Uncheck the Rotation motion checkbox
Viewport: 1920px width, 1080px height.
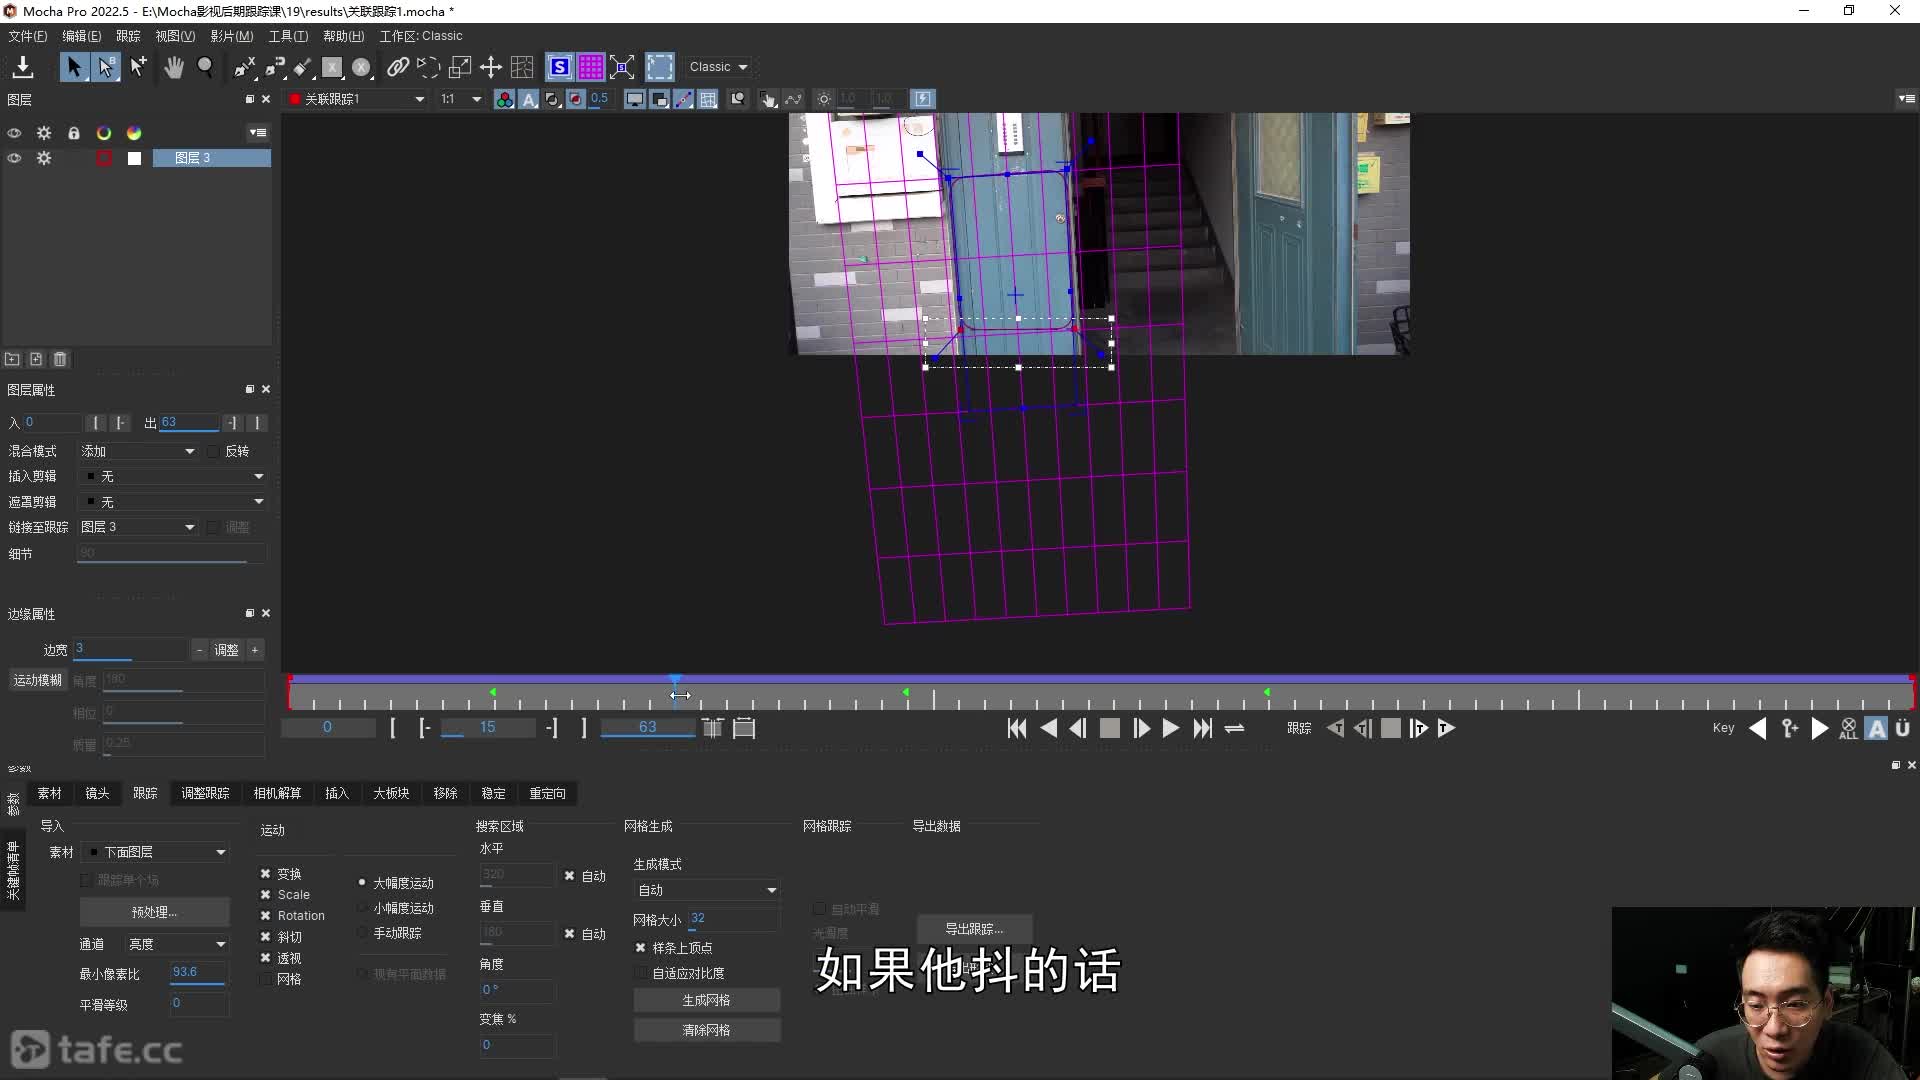[266, 916]
